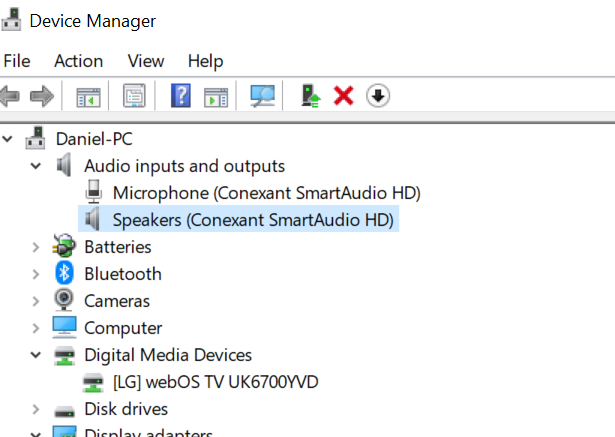The width and height of the screenshot is (615, 437).
Task: Click the Forward arrow in the toolbar
Action: [x=41, y=96]
